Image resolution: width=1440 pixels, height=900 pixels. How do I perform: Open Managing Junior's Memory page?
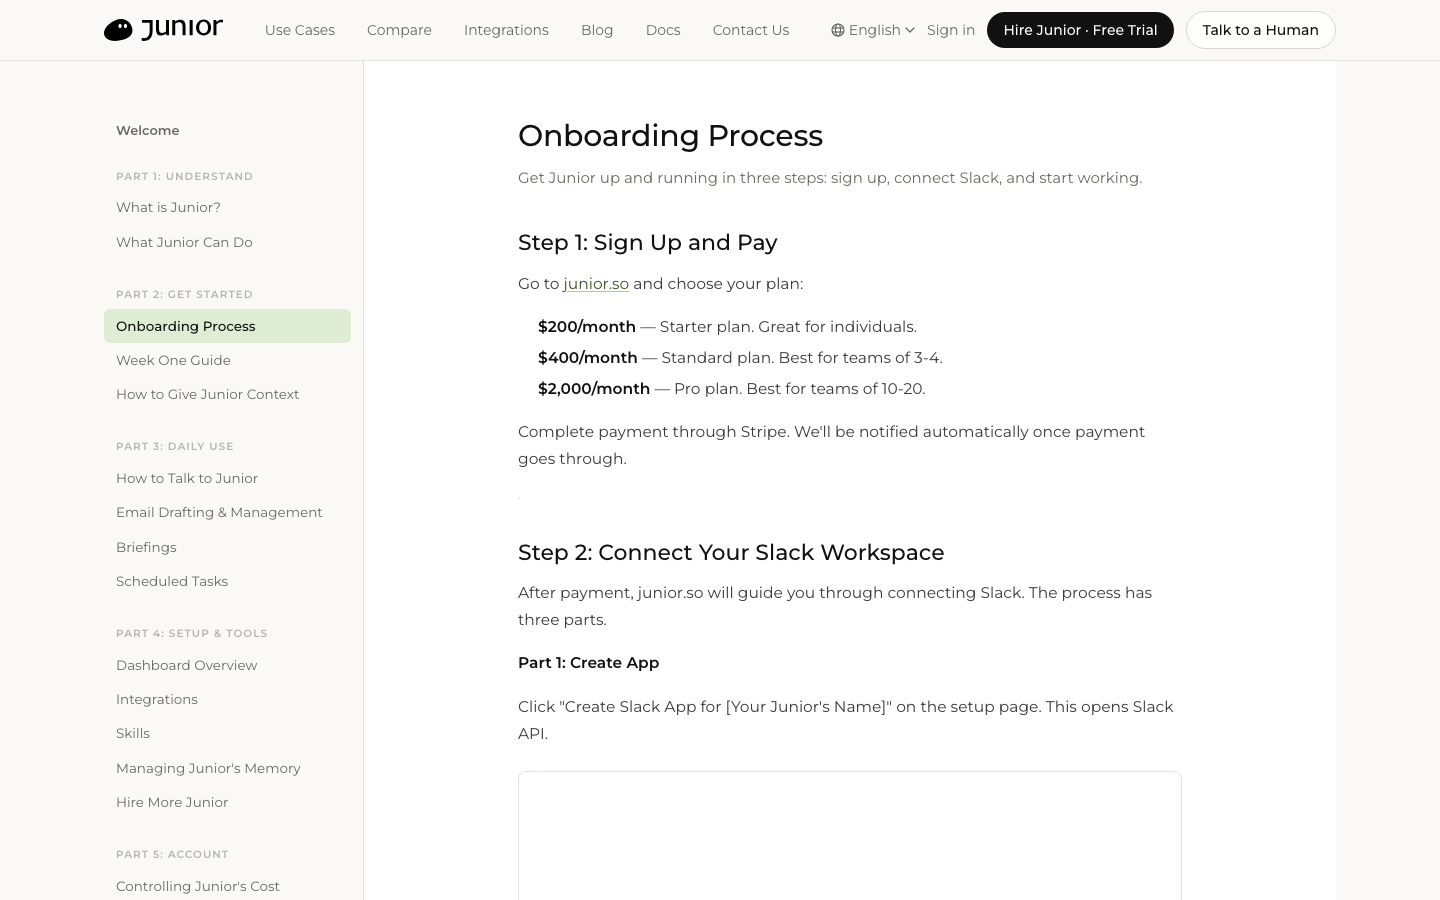point(208,768)
